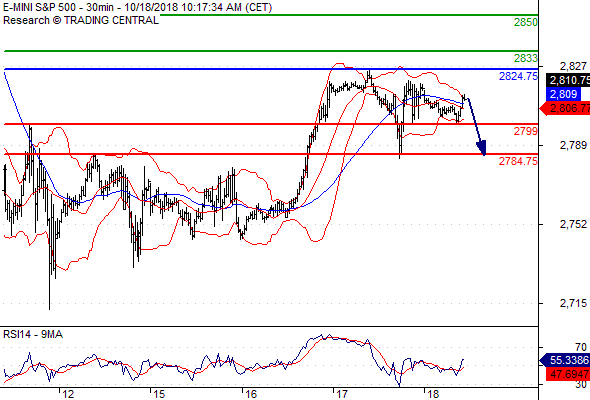Click the RSI axis level 30

[581, 385]
